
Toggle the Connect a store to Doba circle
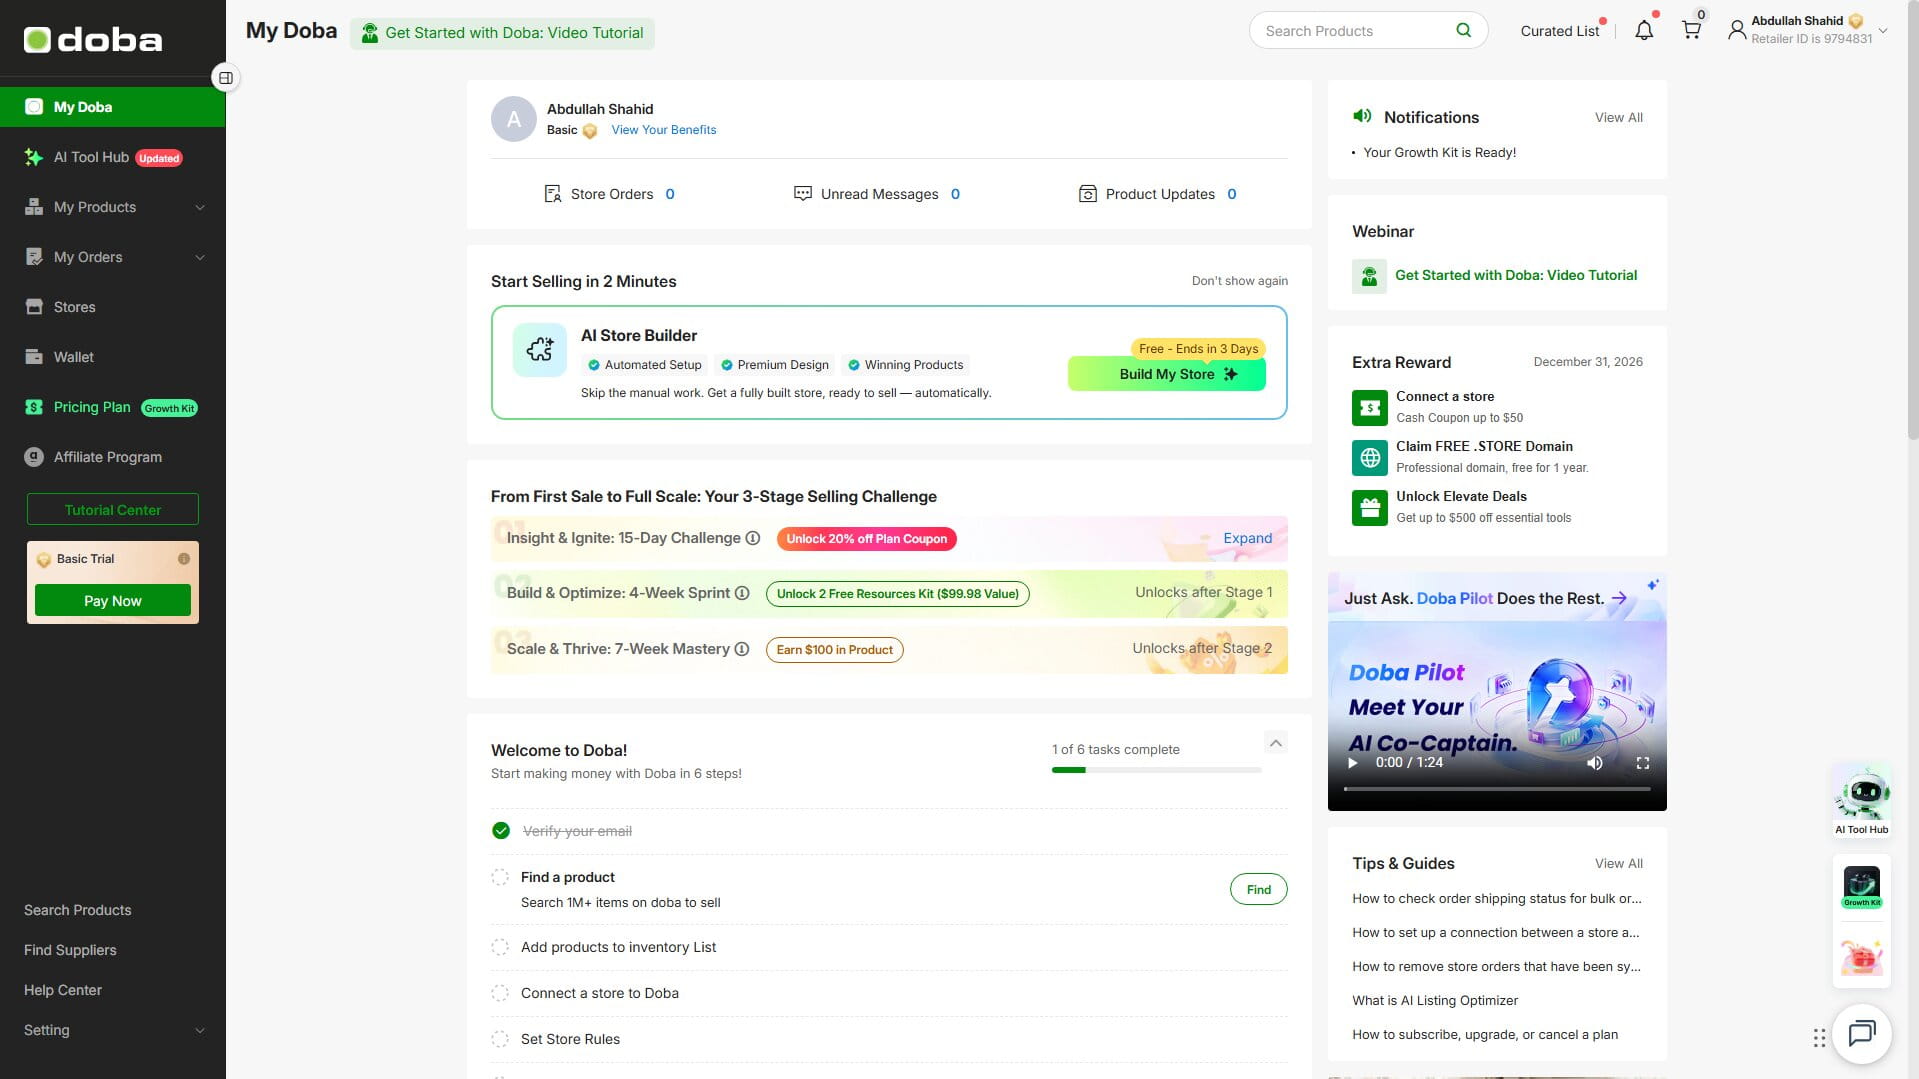coord(500,993)
